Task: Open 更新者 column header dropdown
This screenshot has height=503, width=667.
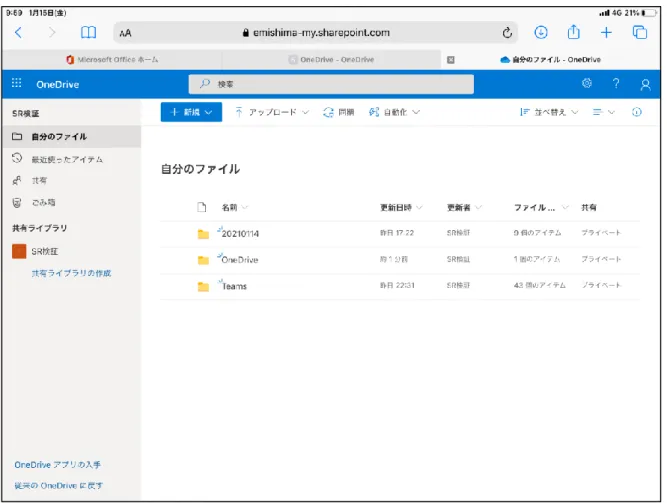Action: click(464, 207)
